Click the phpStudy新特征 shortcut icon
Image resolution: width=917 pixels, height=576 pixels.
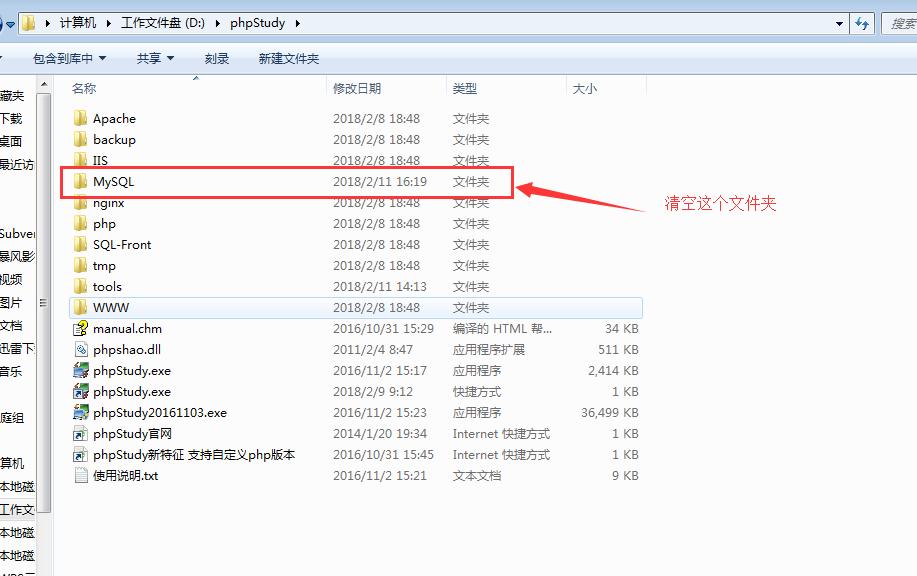point(80,455)
